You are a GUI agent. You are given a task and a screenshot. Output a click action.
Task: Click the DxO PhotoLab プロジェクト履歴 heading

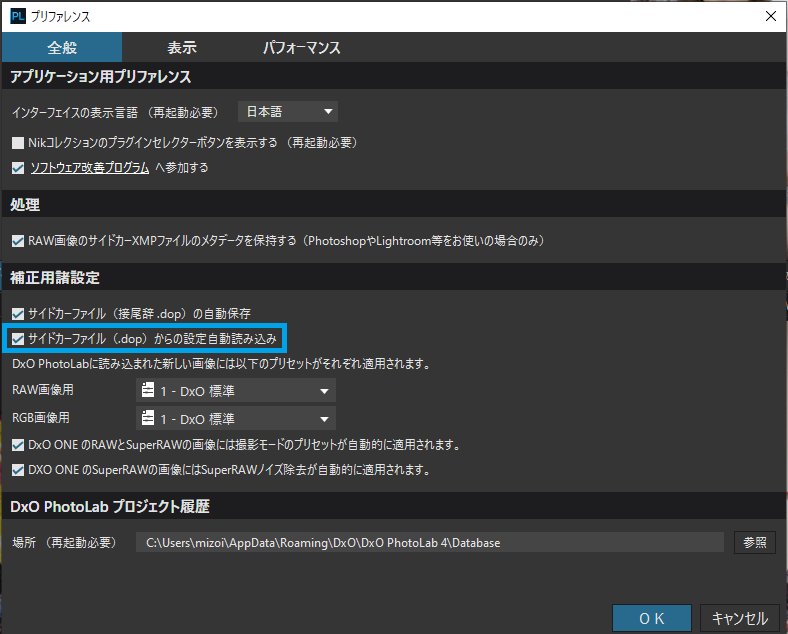(x=110, y=506)
